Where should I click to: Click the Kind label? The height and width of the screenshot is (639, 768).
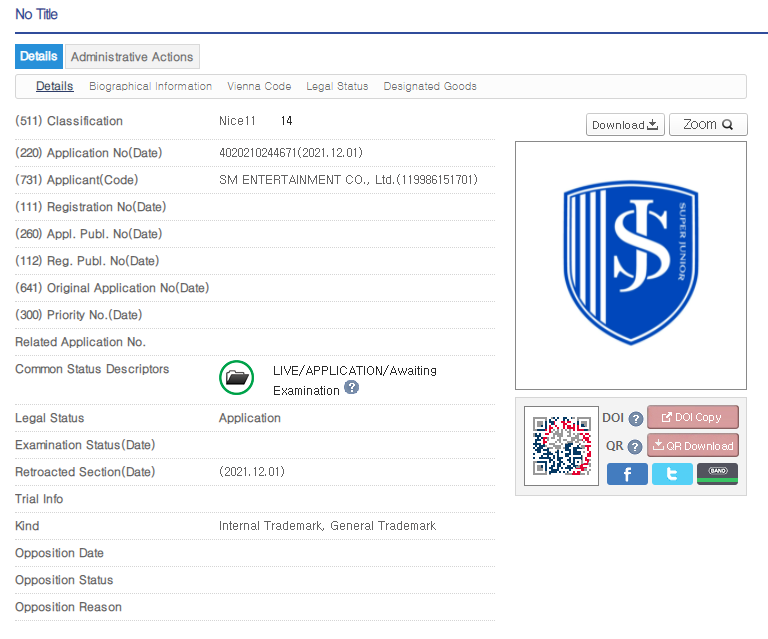tap(27, 526)
